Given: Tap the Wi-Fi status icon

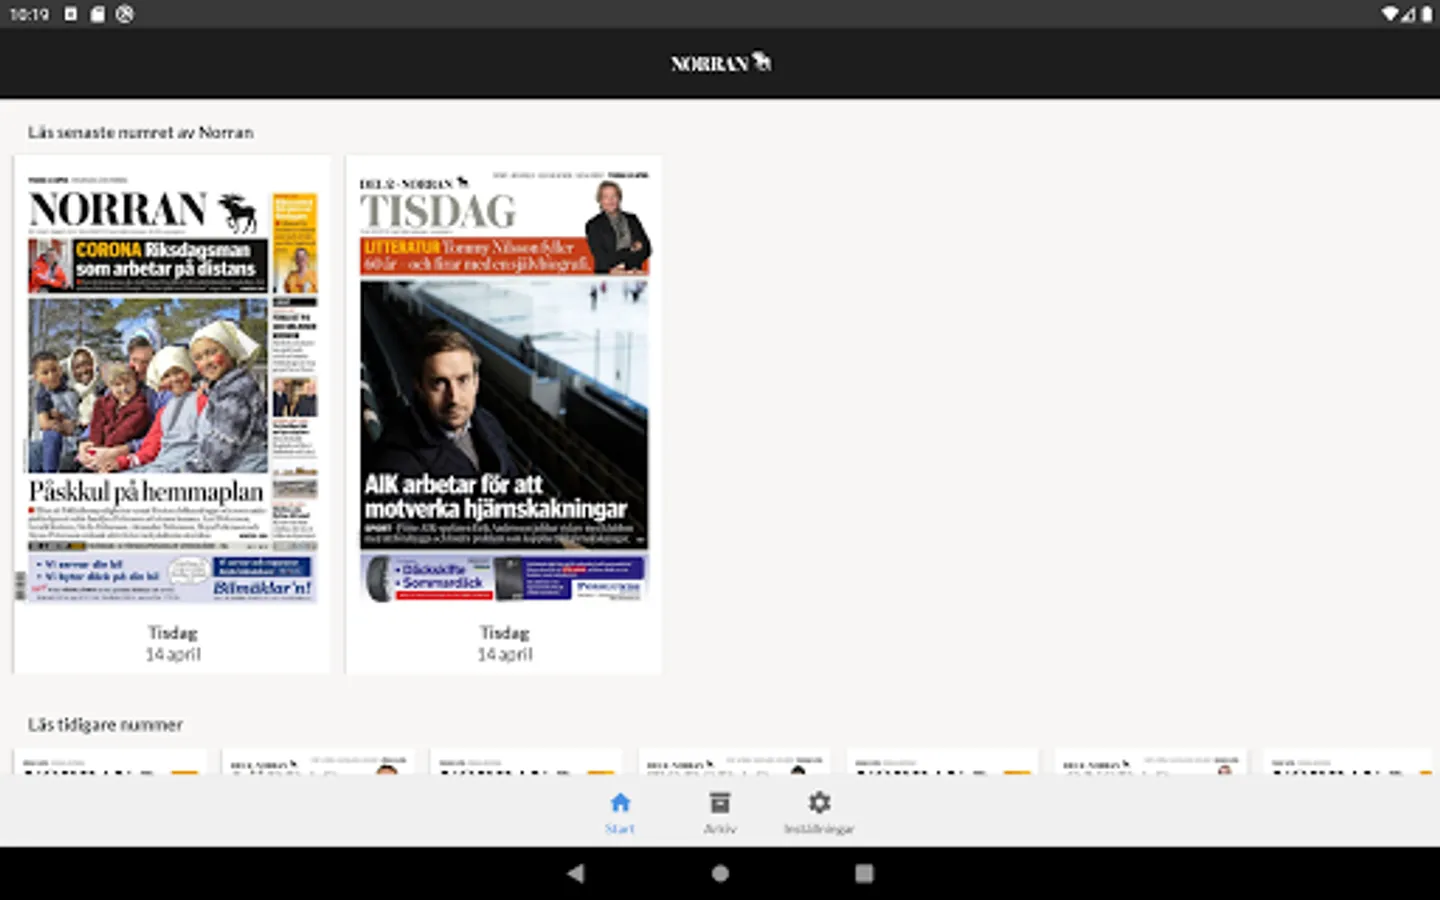Looking at the screenshot, I should coord(1391,14).
